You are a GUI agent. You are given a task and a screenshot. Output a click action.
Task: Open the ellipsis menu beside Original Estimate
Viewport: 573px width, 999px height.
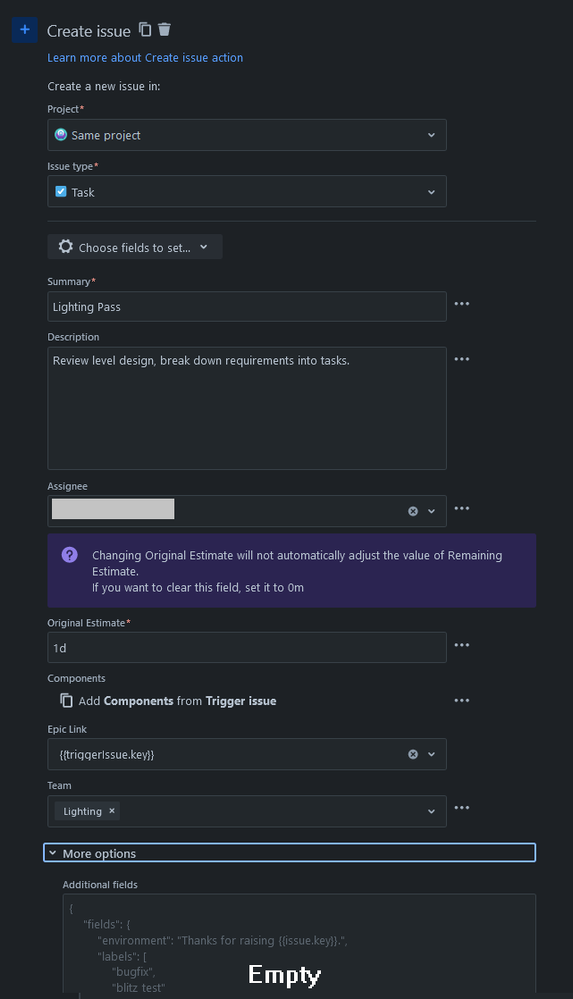click(x=461, y=645)
